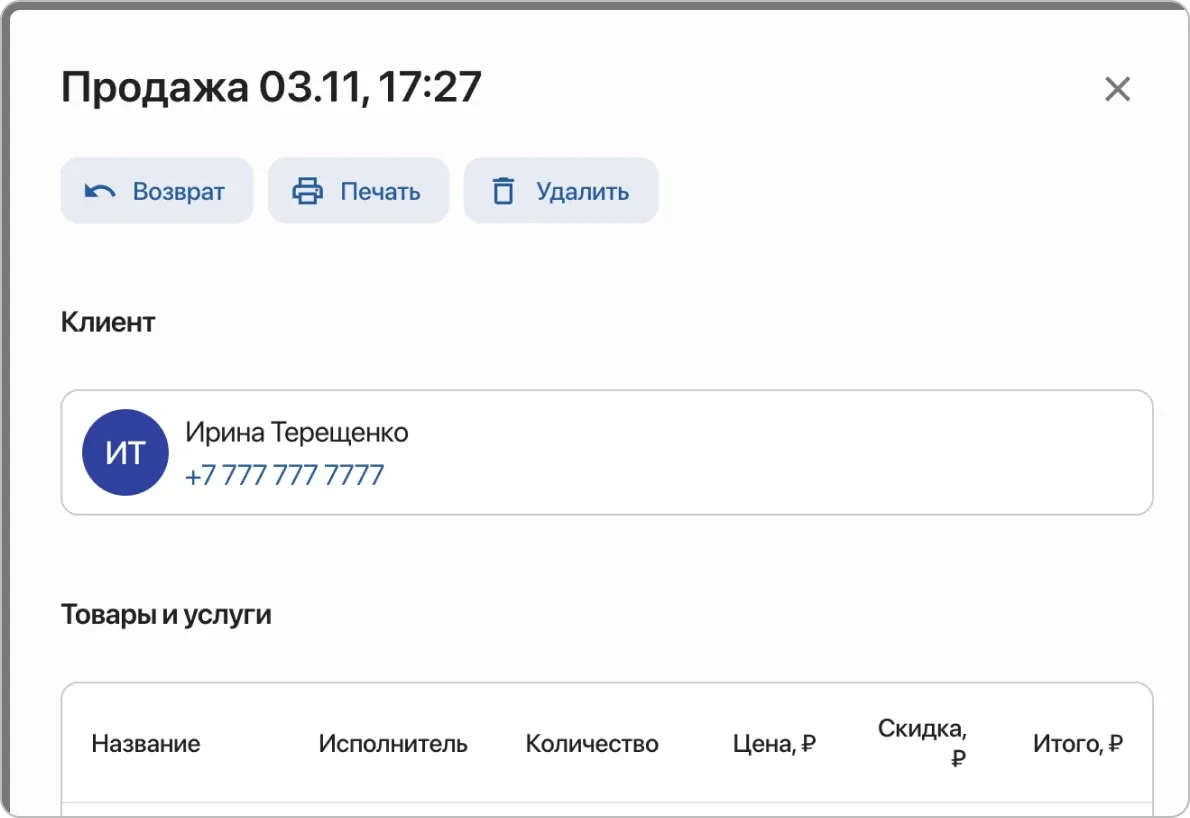
Task: Click the Название column header
Action: click(x=146, y=743)
